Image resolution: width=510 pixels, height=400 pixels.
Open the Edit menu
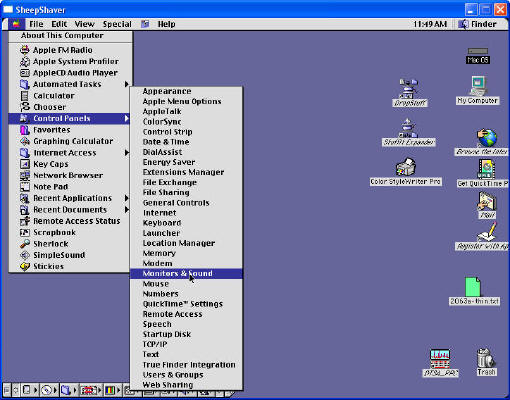click(59, 24)
